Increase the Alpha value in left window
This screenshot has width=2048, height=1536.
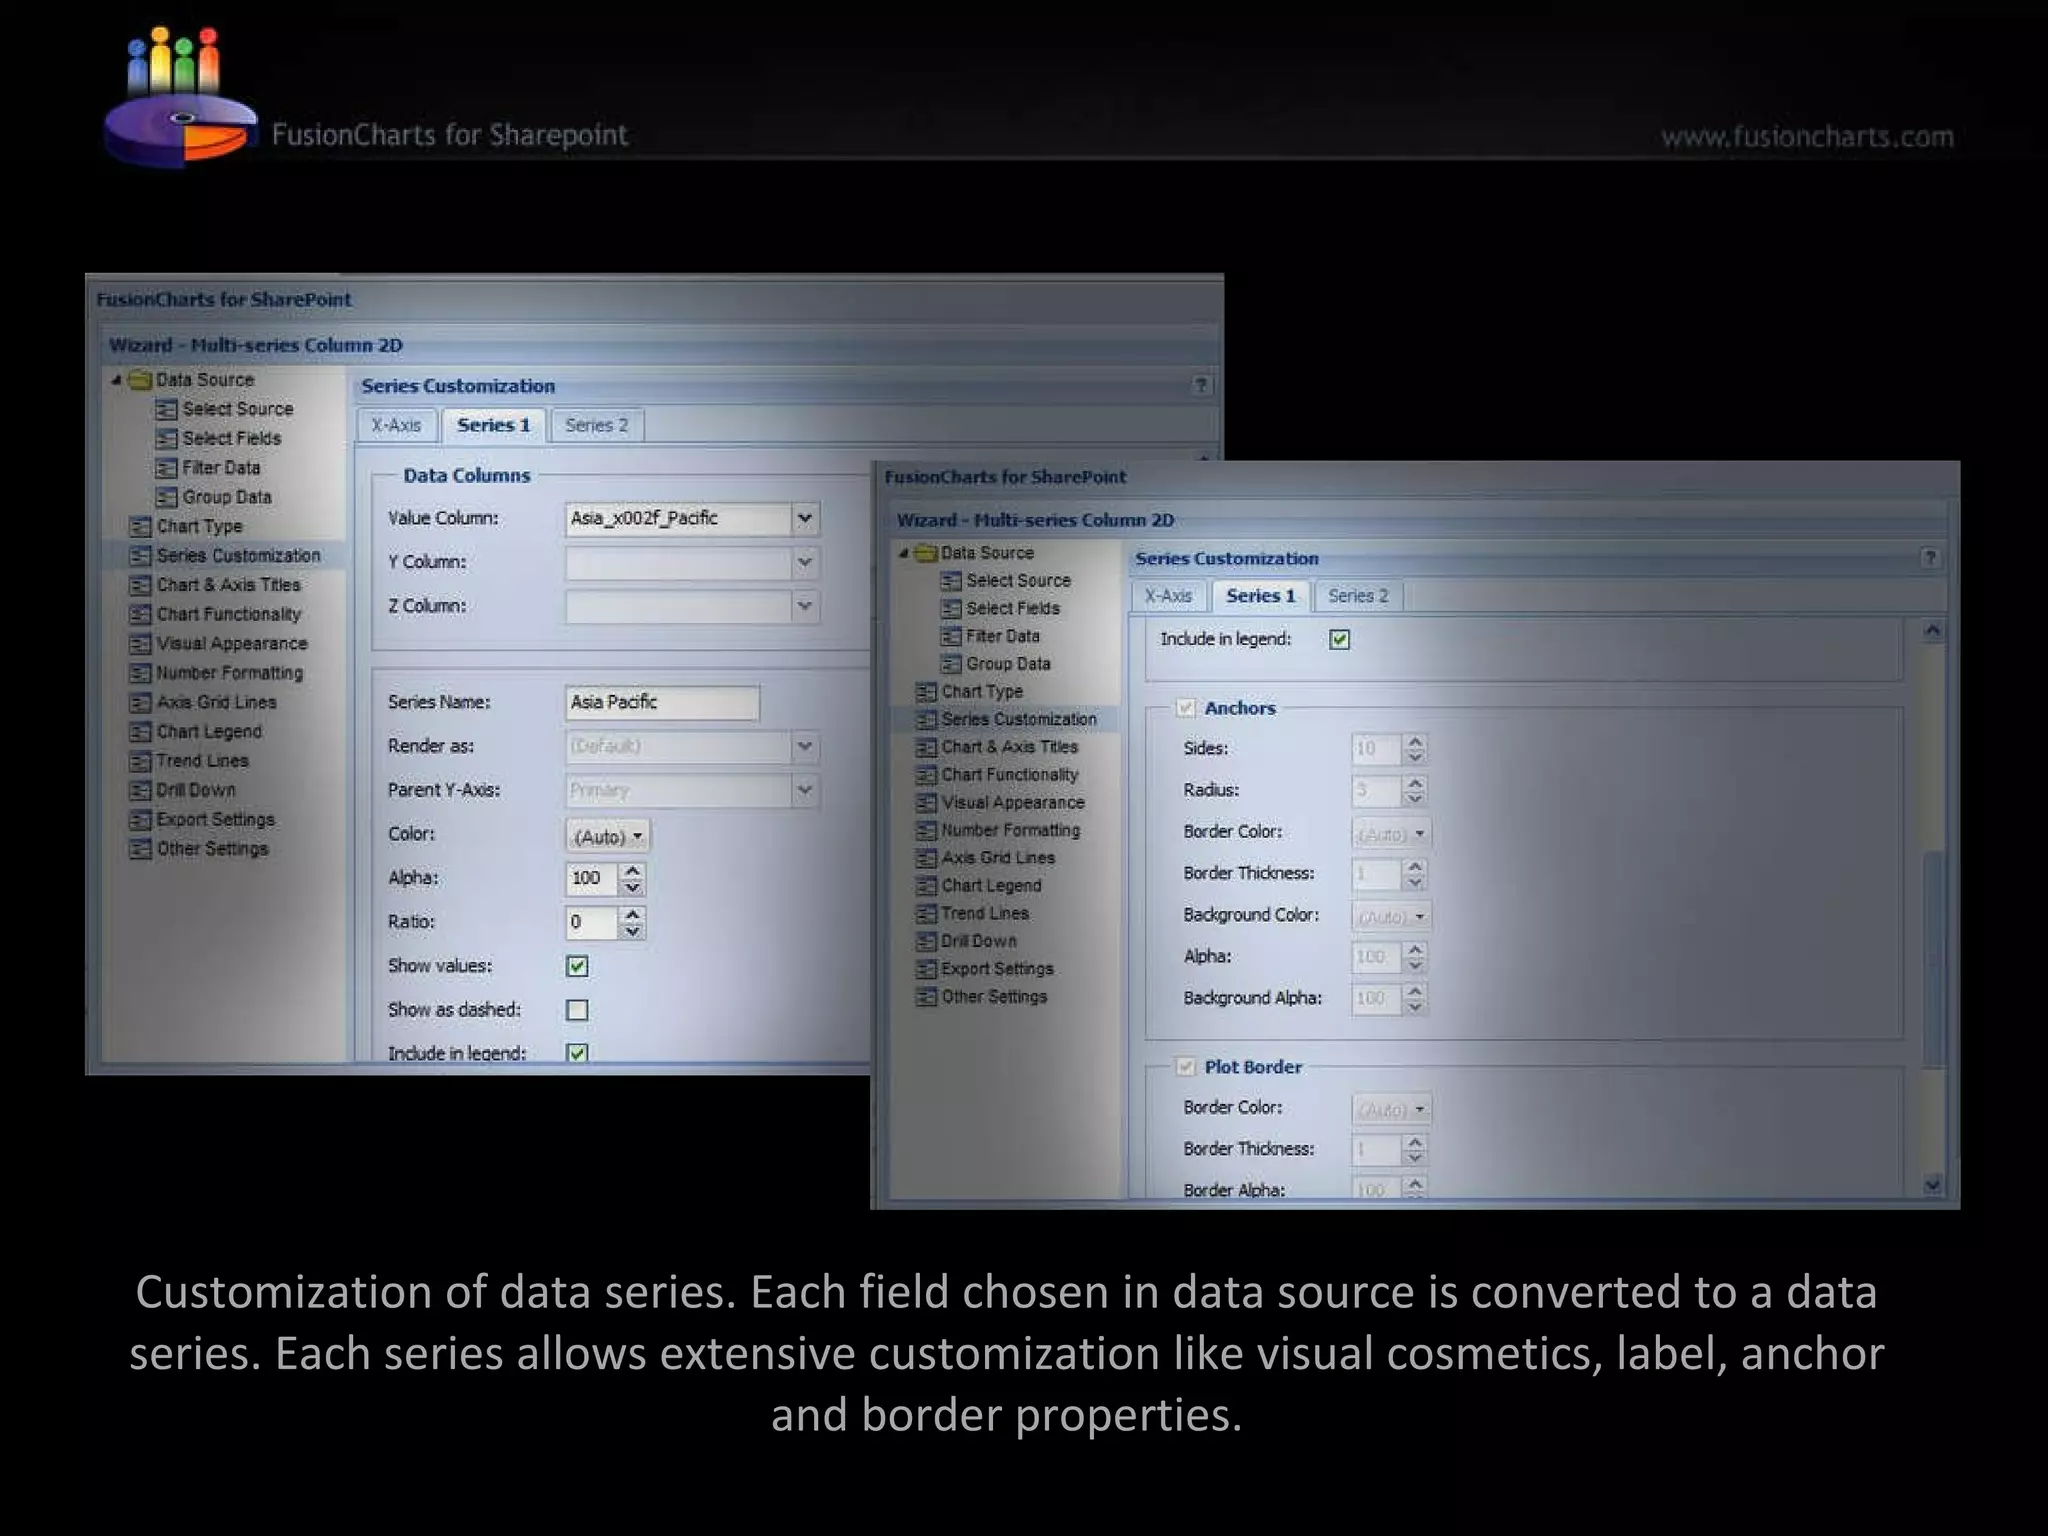click(x=632, y=871)
